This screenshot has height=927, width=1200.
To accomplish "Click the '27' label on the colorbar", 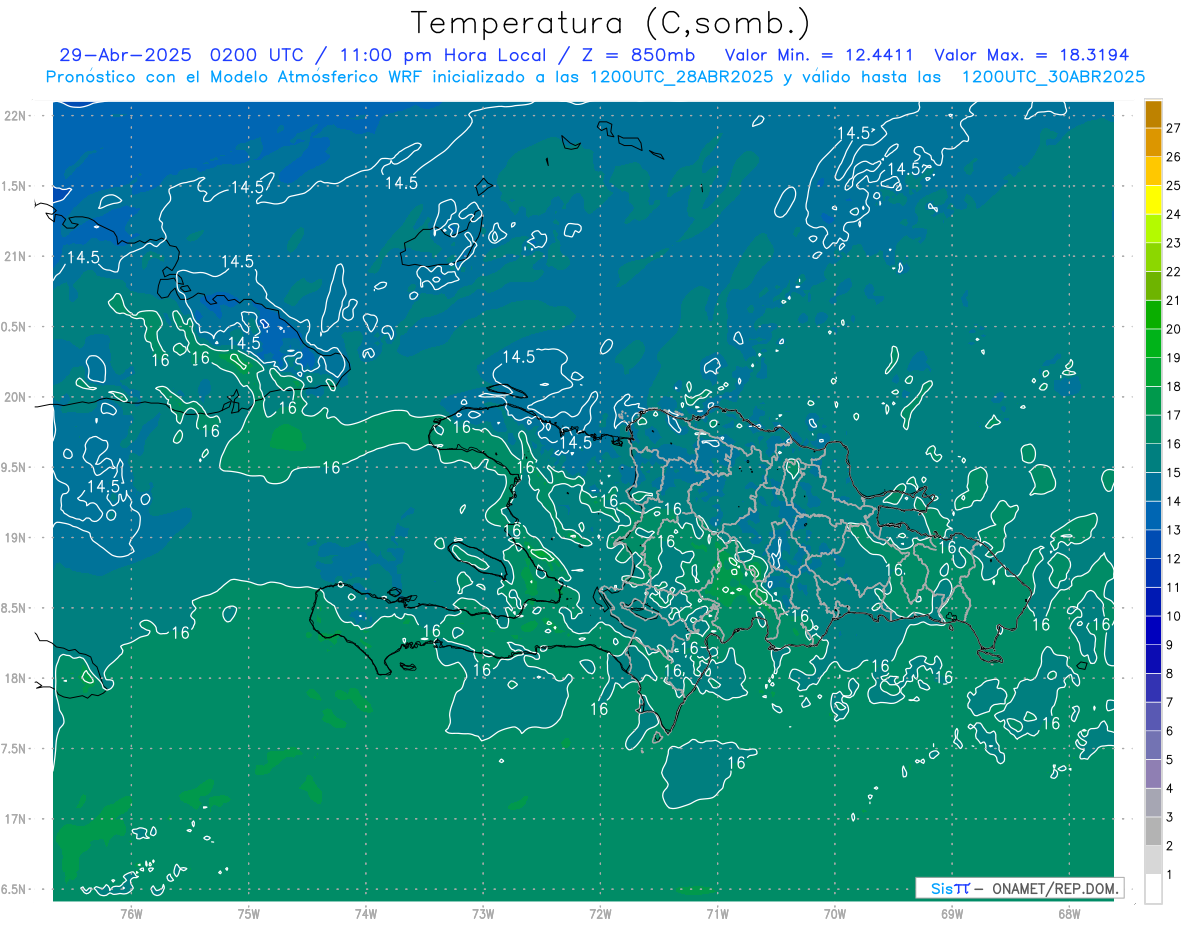I will pyautogui.click(x=1174, y=128).
